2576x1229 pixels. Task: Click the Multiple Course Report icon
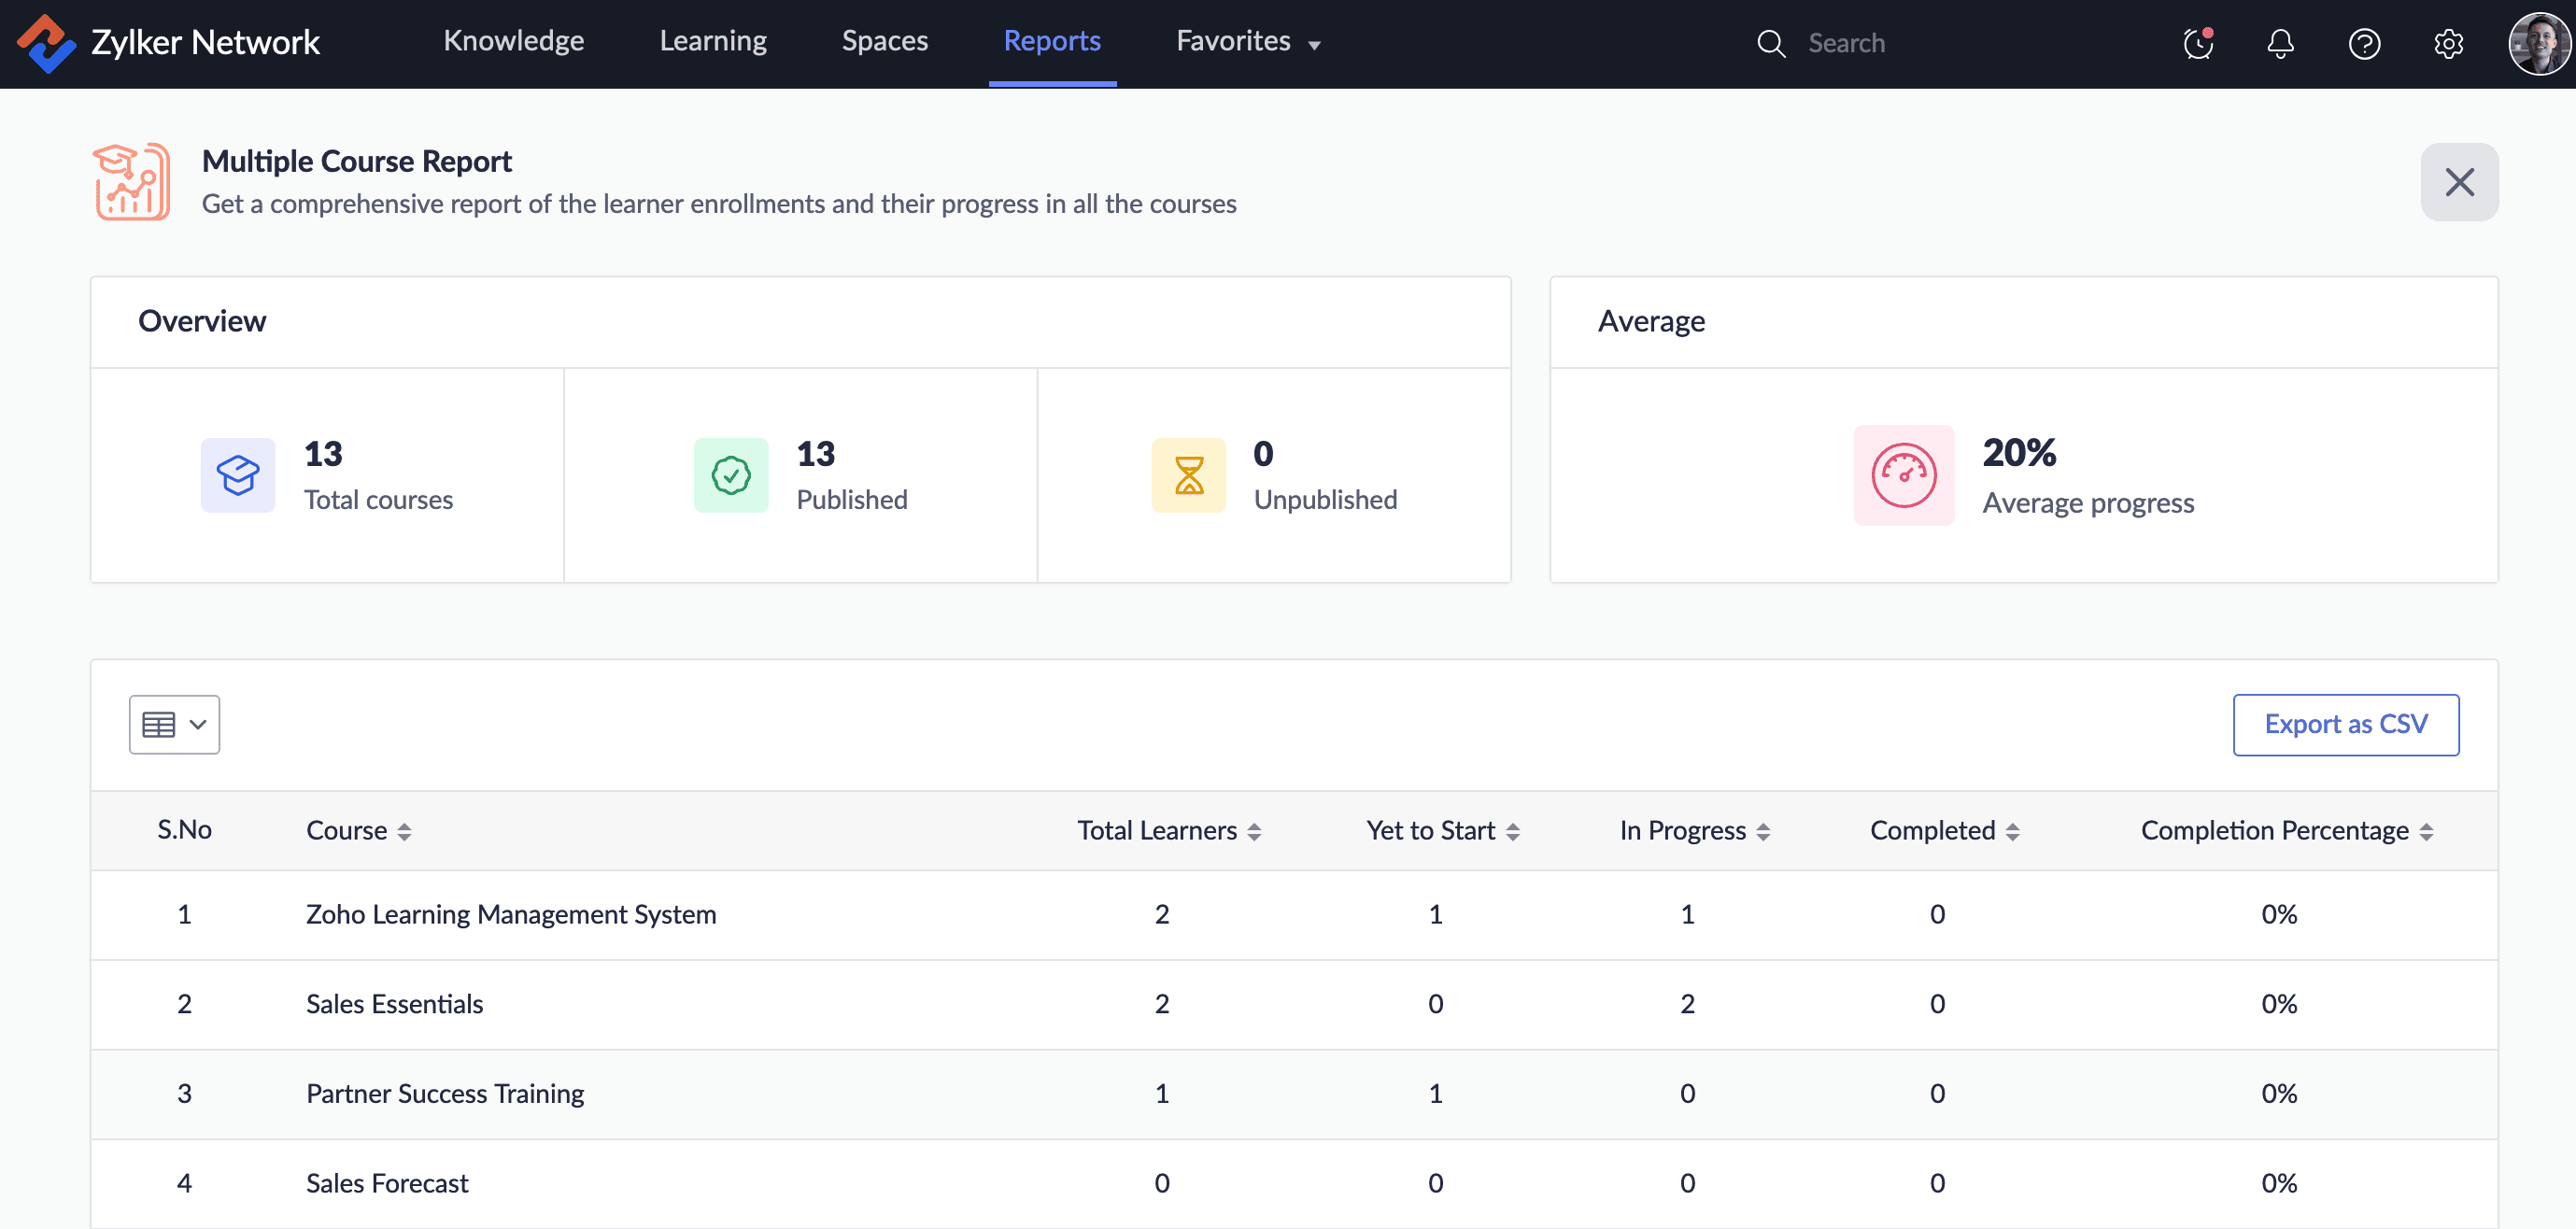pyautogui.click(x=132, y=181)
